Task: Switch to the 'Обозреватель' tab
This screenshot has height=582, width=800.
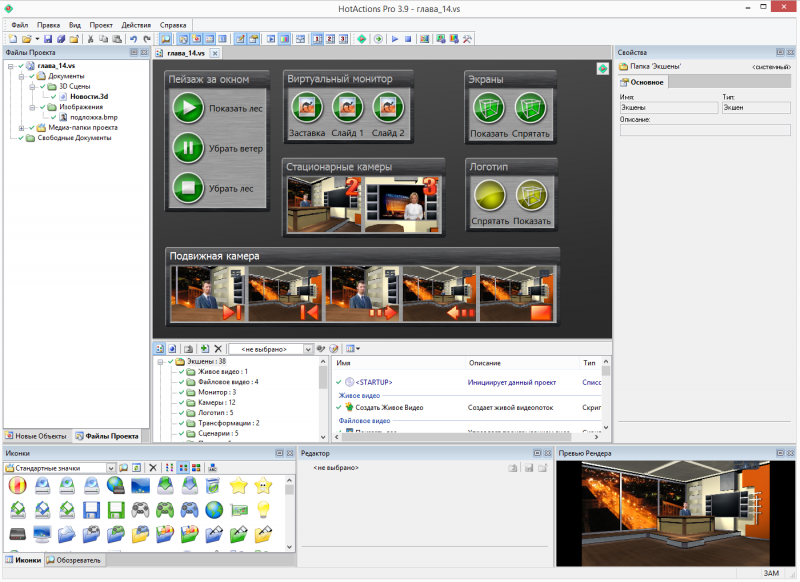Action: pyautogui.click(x=74, y=560)
